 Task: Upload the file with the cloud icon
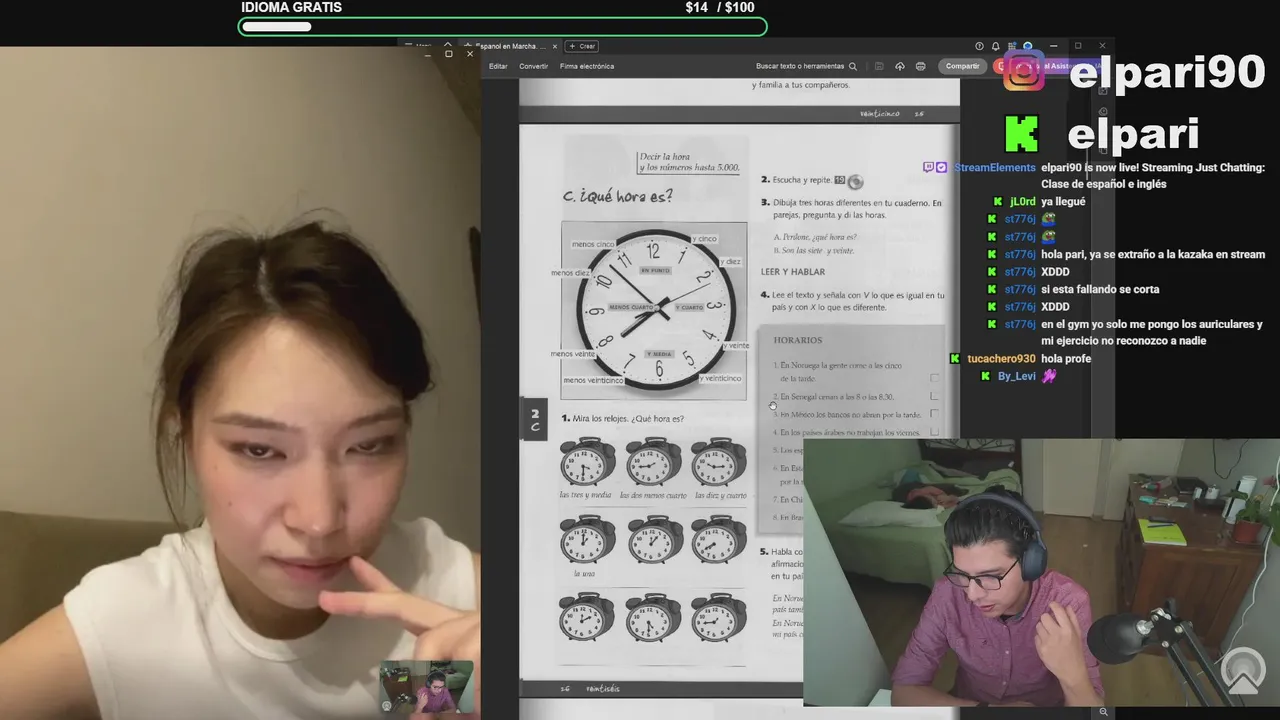tap(900, 66)
